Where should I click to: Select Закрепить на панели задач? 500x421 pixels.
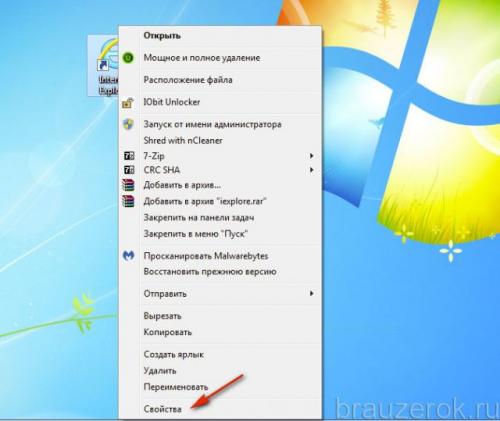click(199, 218)
